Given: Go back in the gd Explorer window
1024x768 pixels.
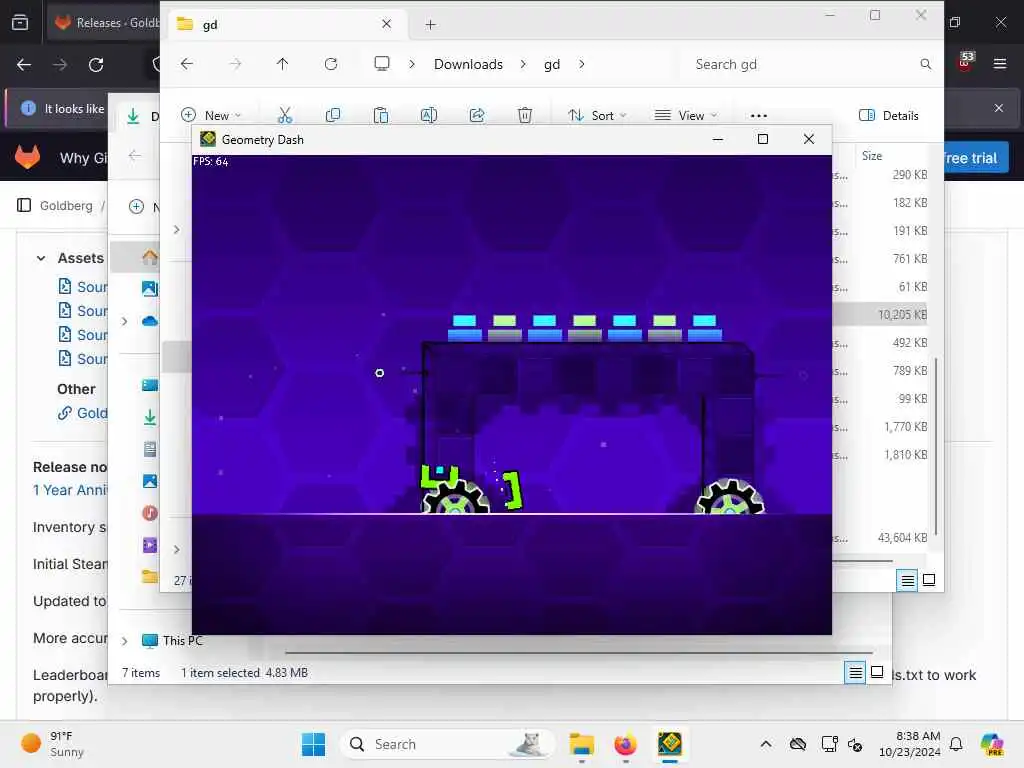Looking at the screenshot, I should 187,64.
